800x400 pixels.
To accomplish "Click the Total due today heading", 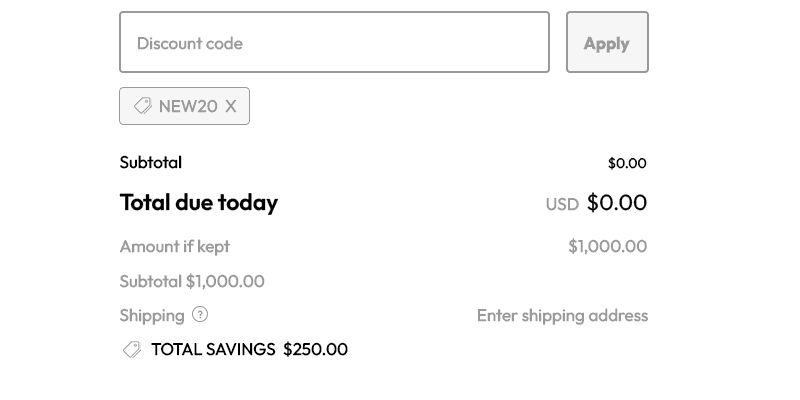I will pos(198,202).
